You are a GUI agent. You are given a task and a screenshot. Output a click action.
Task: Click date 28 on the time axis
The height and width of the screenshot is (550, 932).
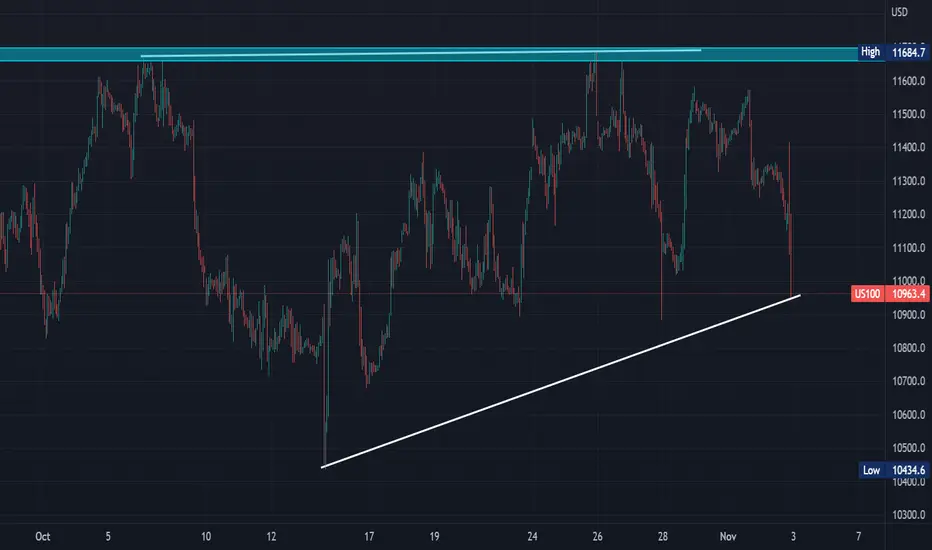pyautogui.click(x=663, y=537)
